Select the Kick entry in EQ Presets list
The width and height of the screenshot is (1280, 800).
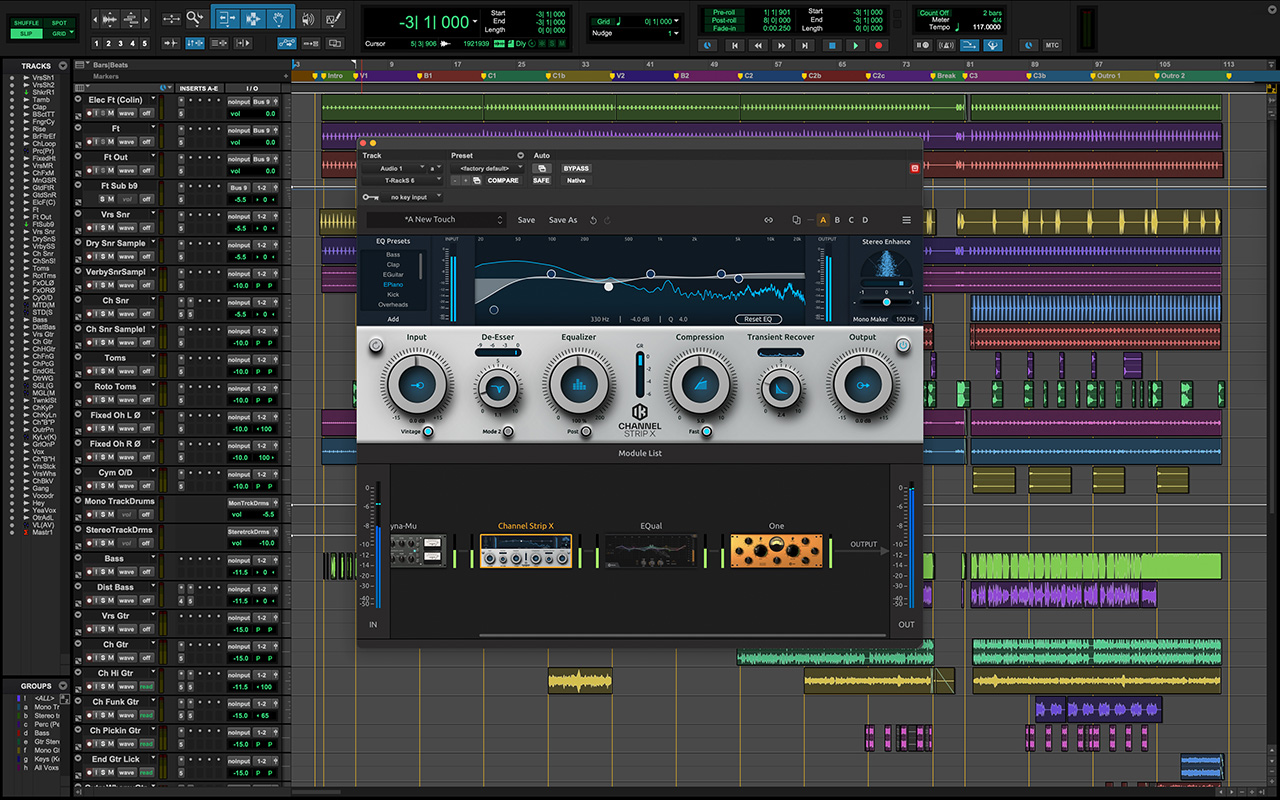coord(393,294)
